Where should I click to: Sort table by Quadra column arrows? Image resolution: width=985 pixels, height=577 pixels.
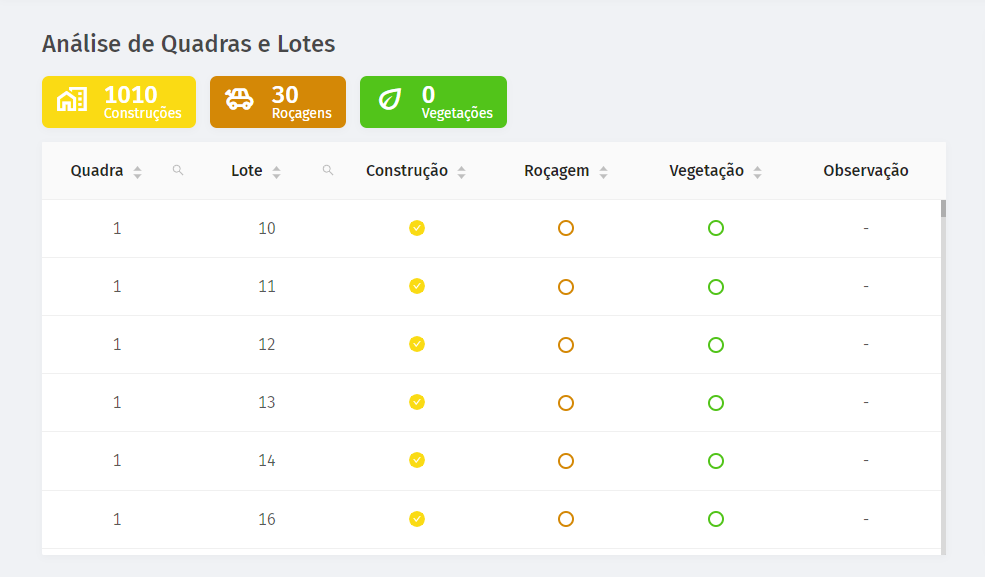pyautogui.click(x=138, y=172)
